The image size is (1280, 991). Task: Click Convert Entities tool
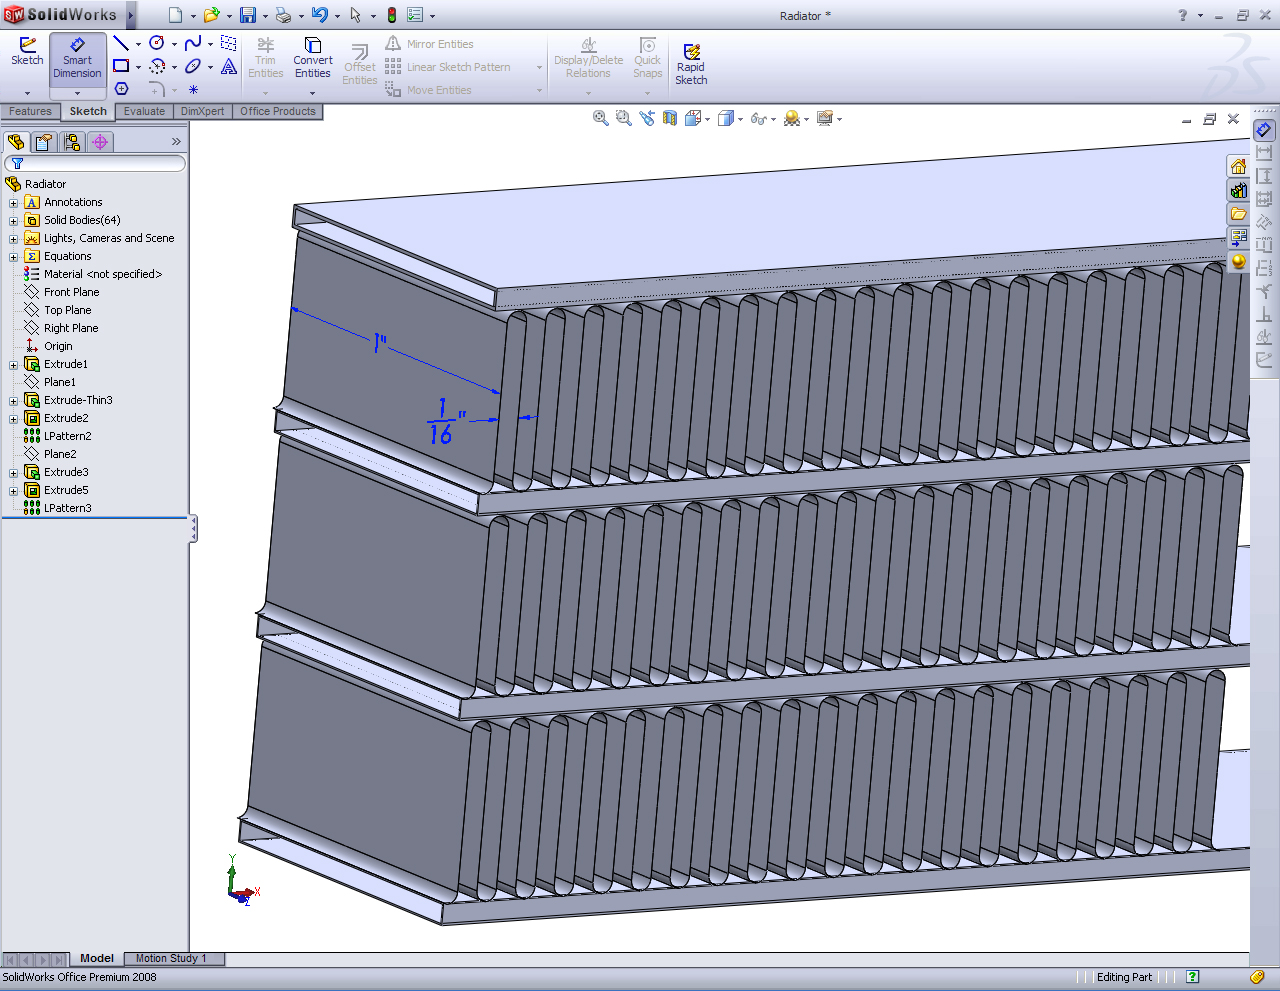coord(312,58)
